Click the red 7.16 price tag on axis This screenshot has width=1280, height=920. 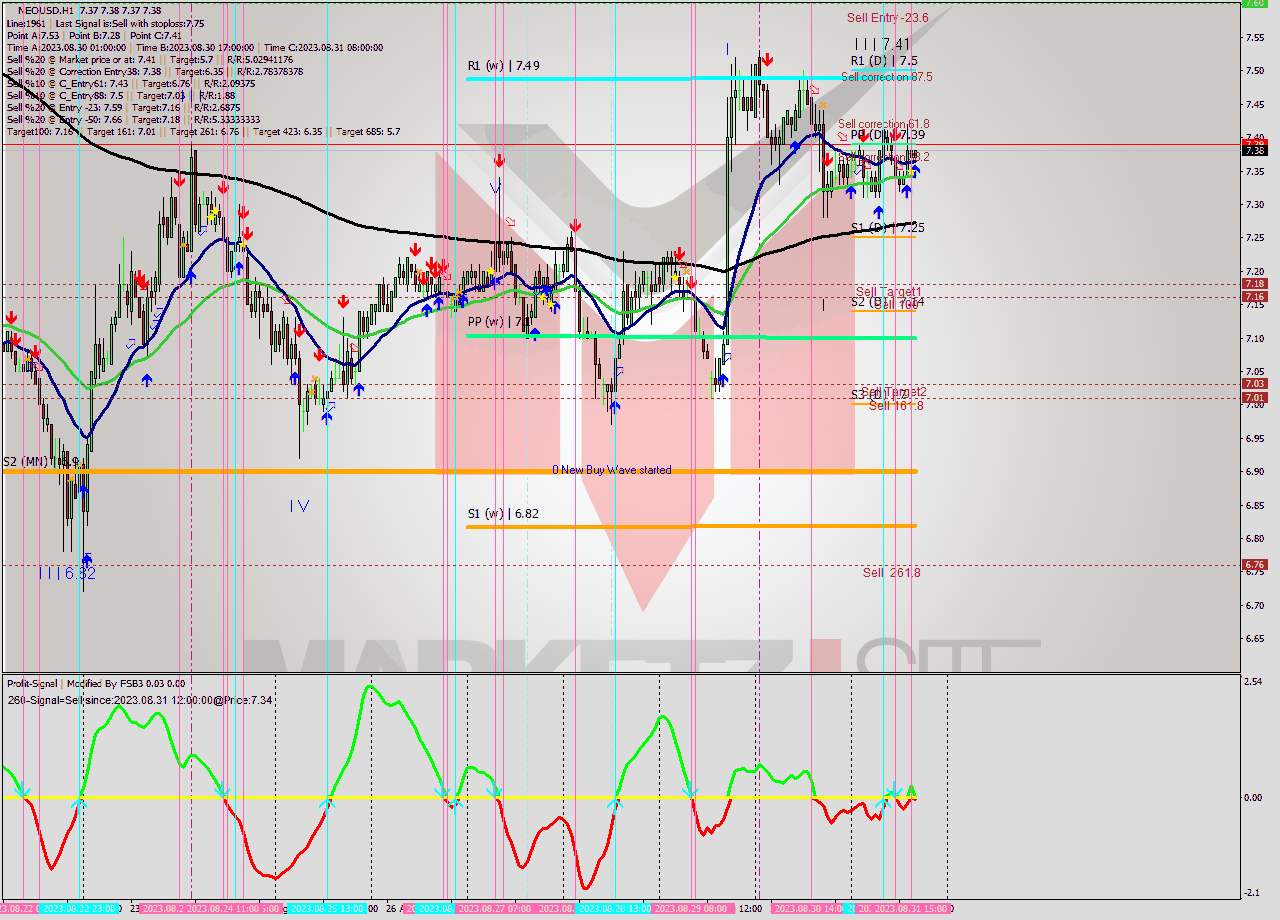coord(1254,297)
